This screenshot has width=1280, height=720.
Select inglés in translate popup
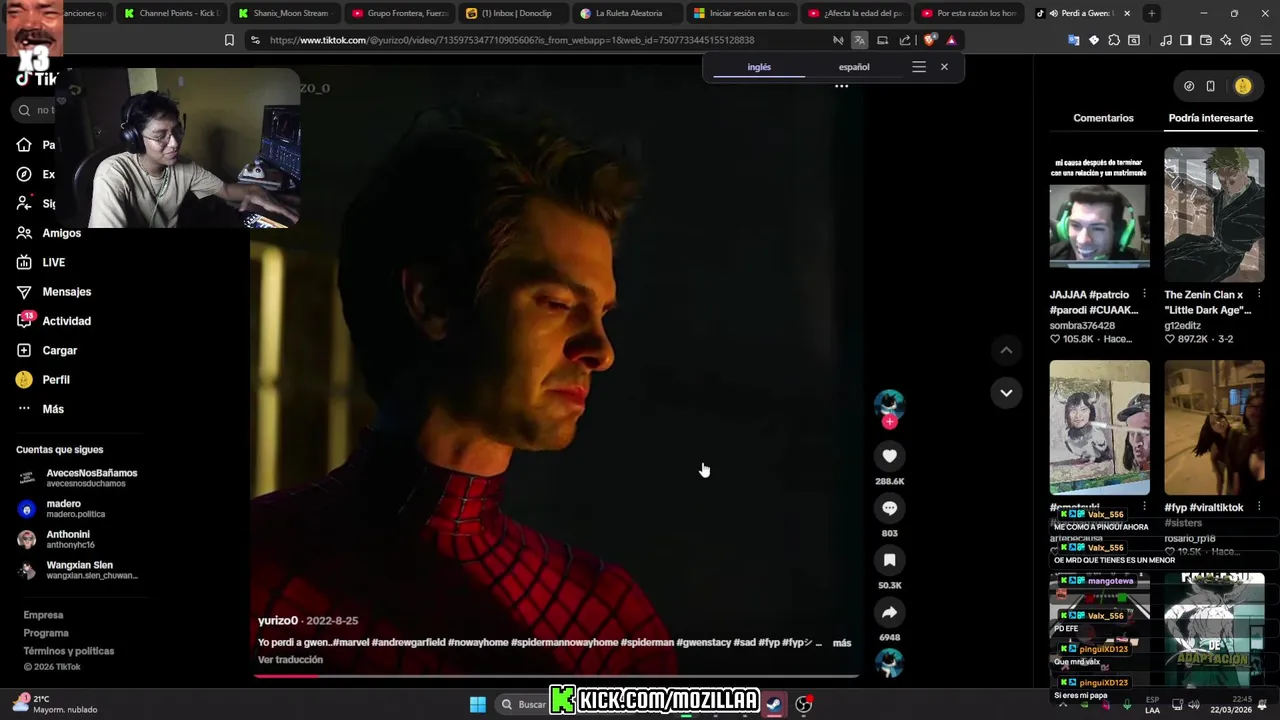(759, 67)
